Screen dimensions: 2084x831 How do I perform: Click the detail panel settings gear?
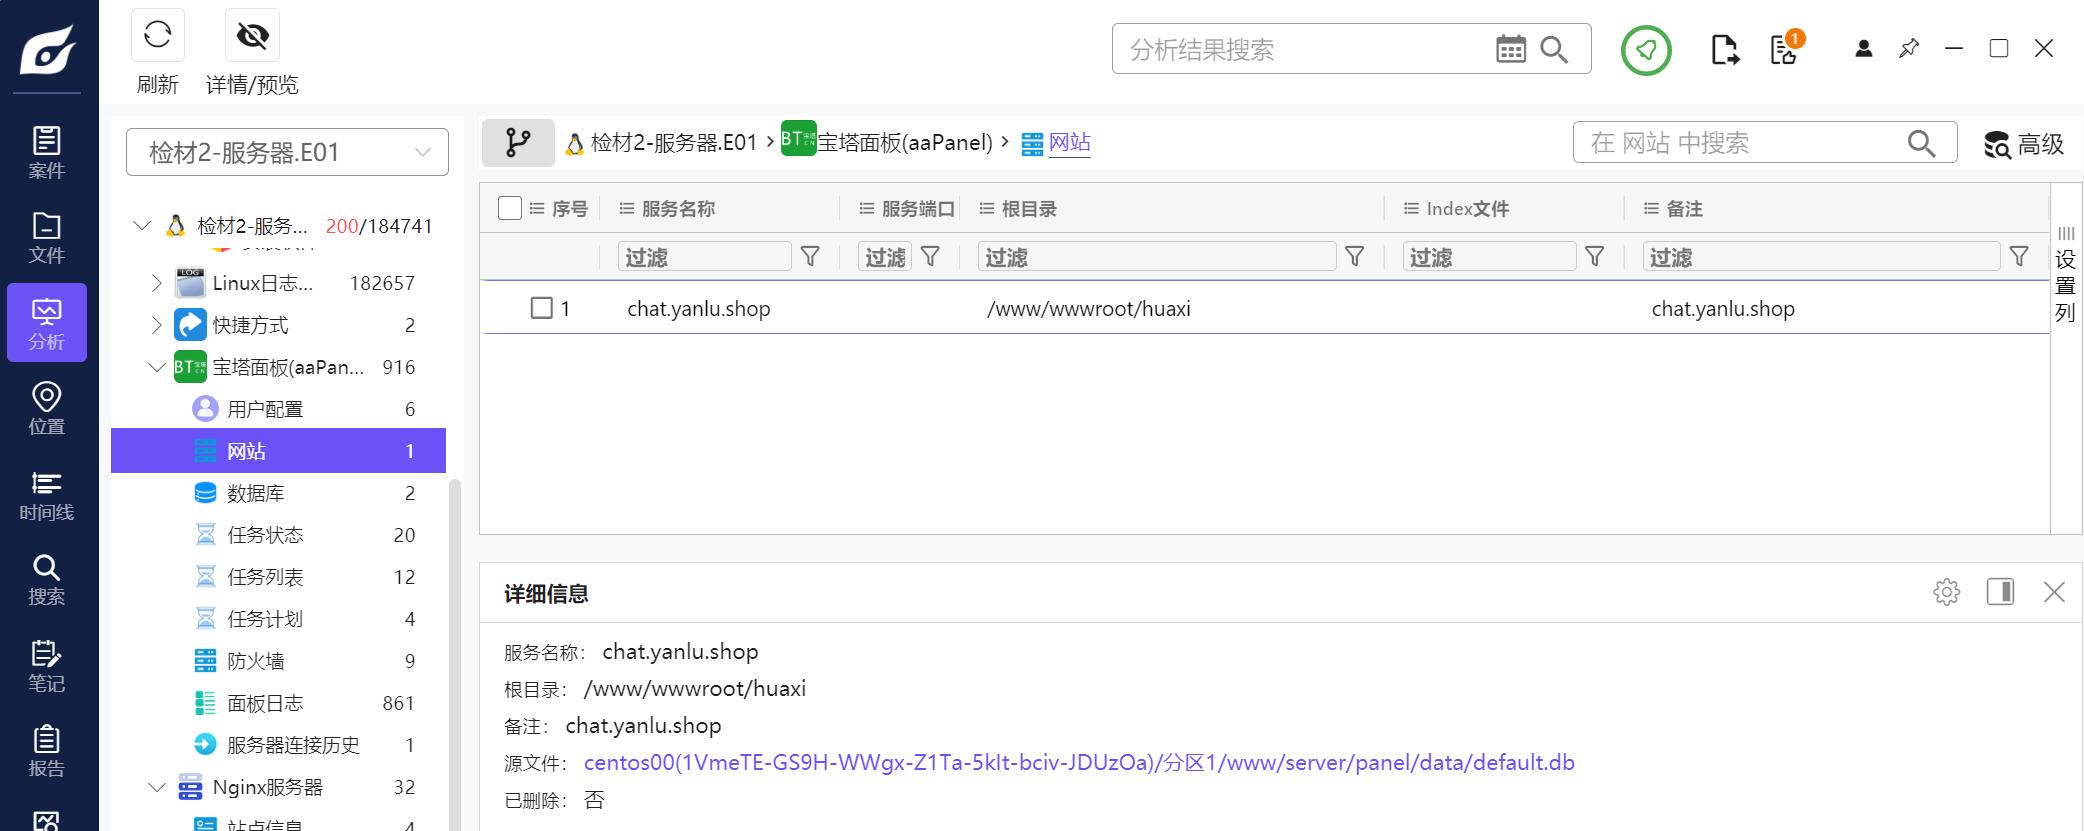[x=1946, y=592]
